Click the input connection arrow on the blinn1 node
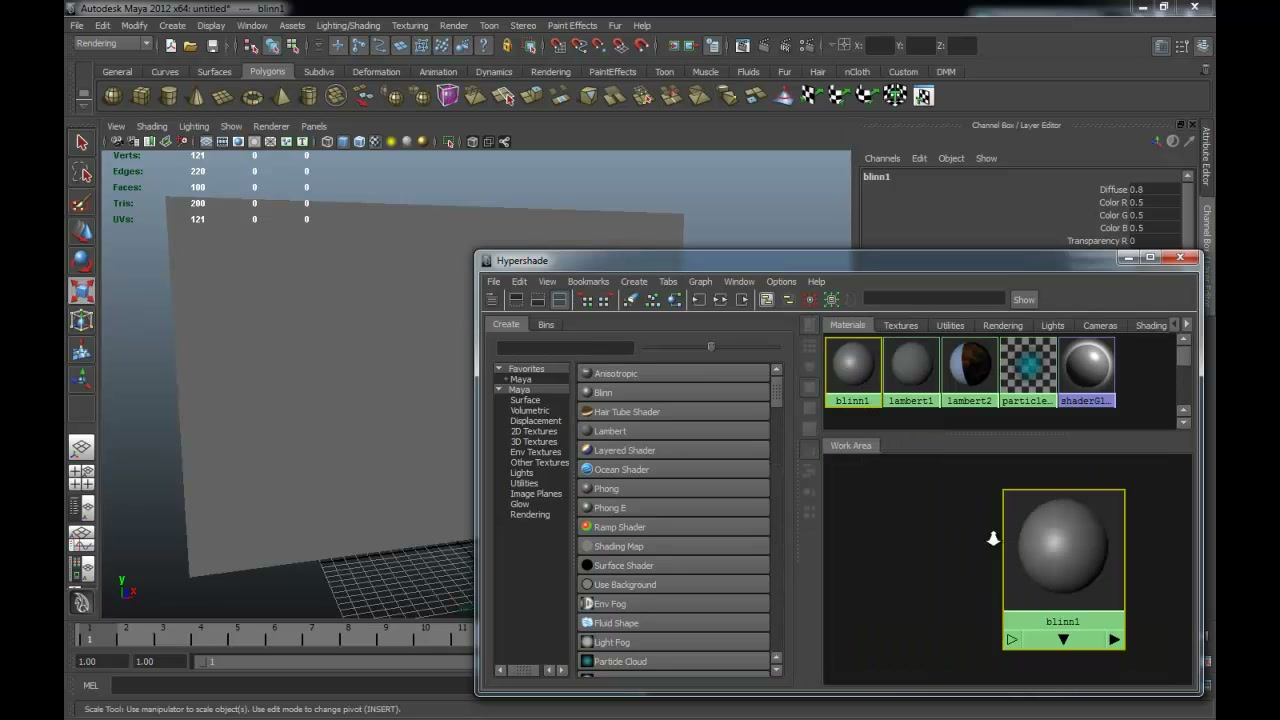Image resolution: width=1280 pixels, height=720 pixels. (1012, 640)
